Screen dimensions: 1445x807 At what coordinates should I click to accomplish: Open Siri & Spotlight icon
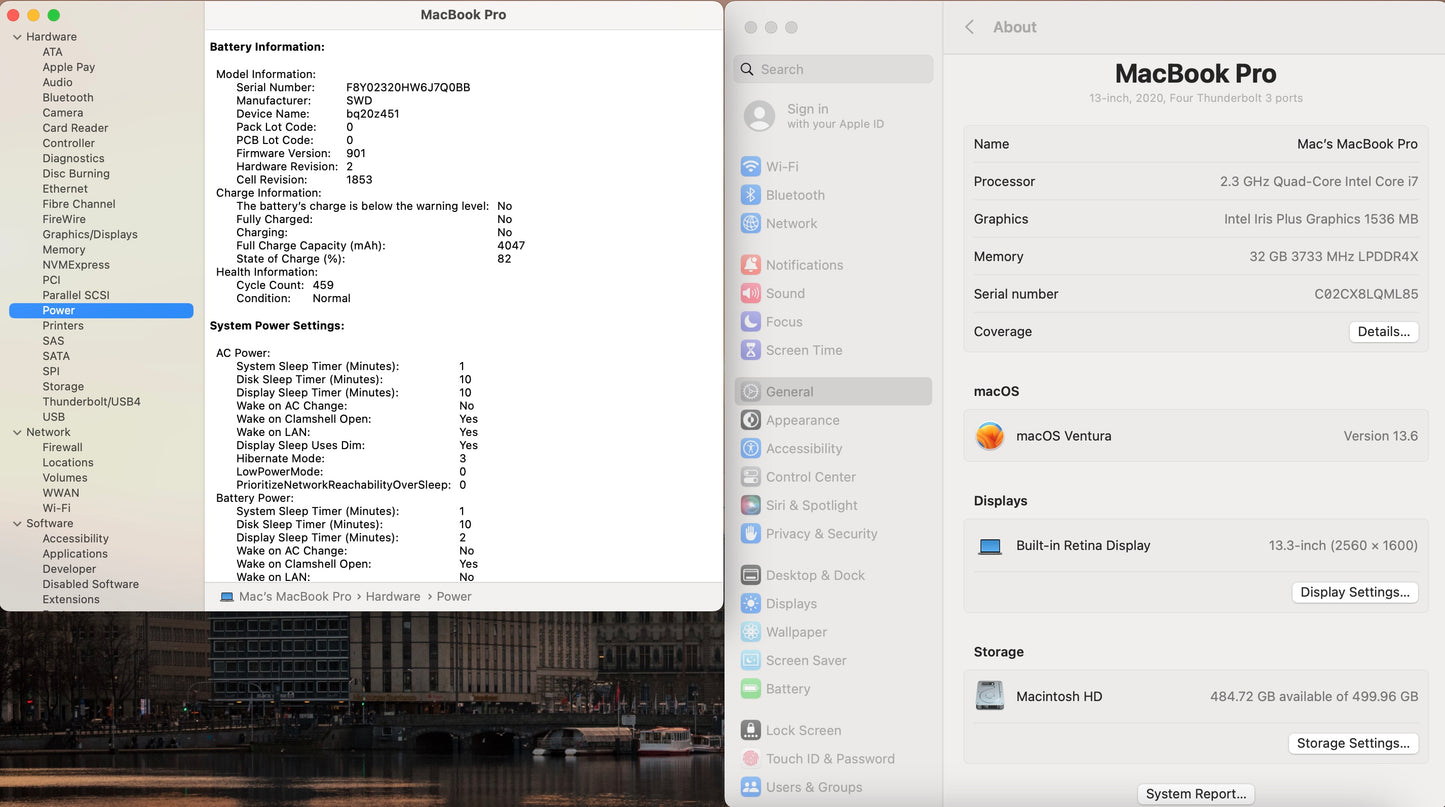click(x=750, y=505)
